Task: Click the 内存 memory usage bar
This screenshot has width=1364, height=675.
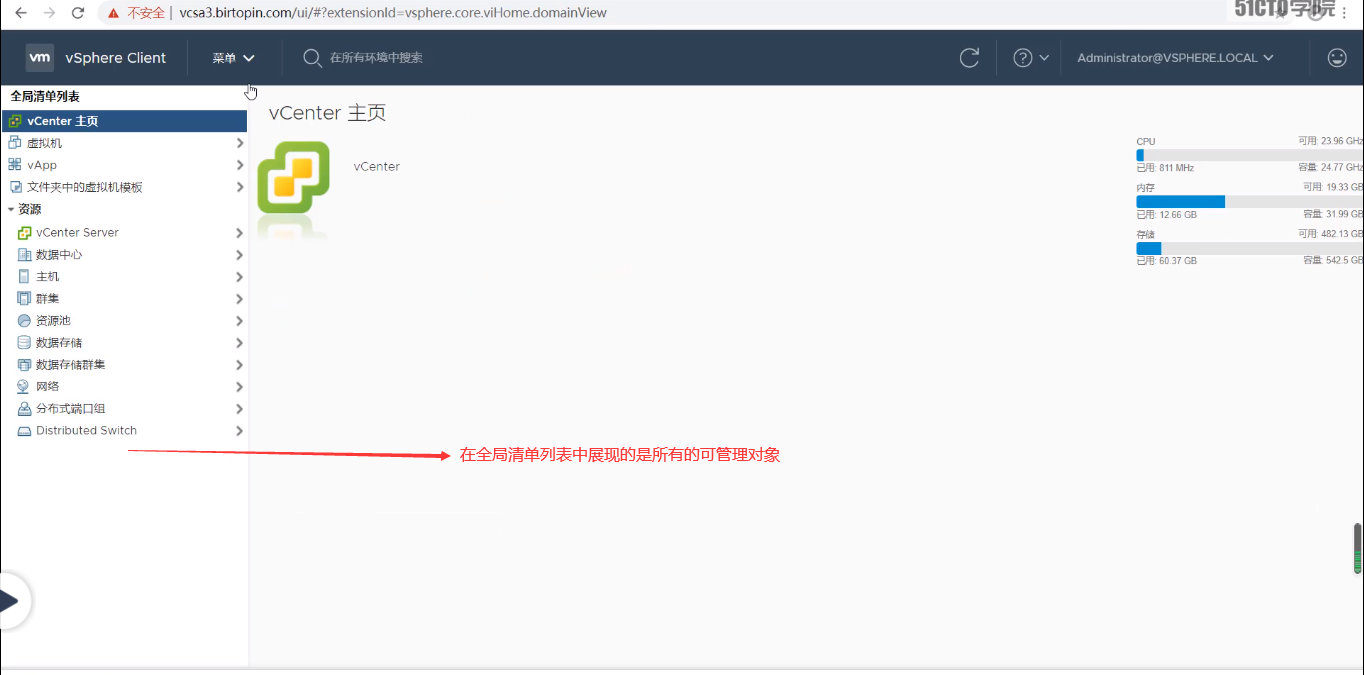Action: pos(1250,201)
